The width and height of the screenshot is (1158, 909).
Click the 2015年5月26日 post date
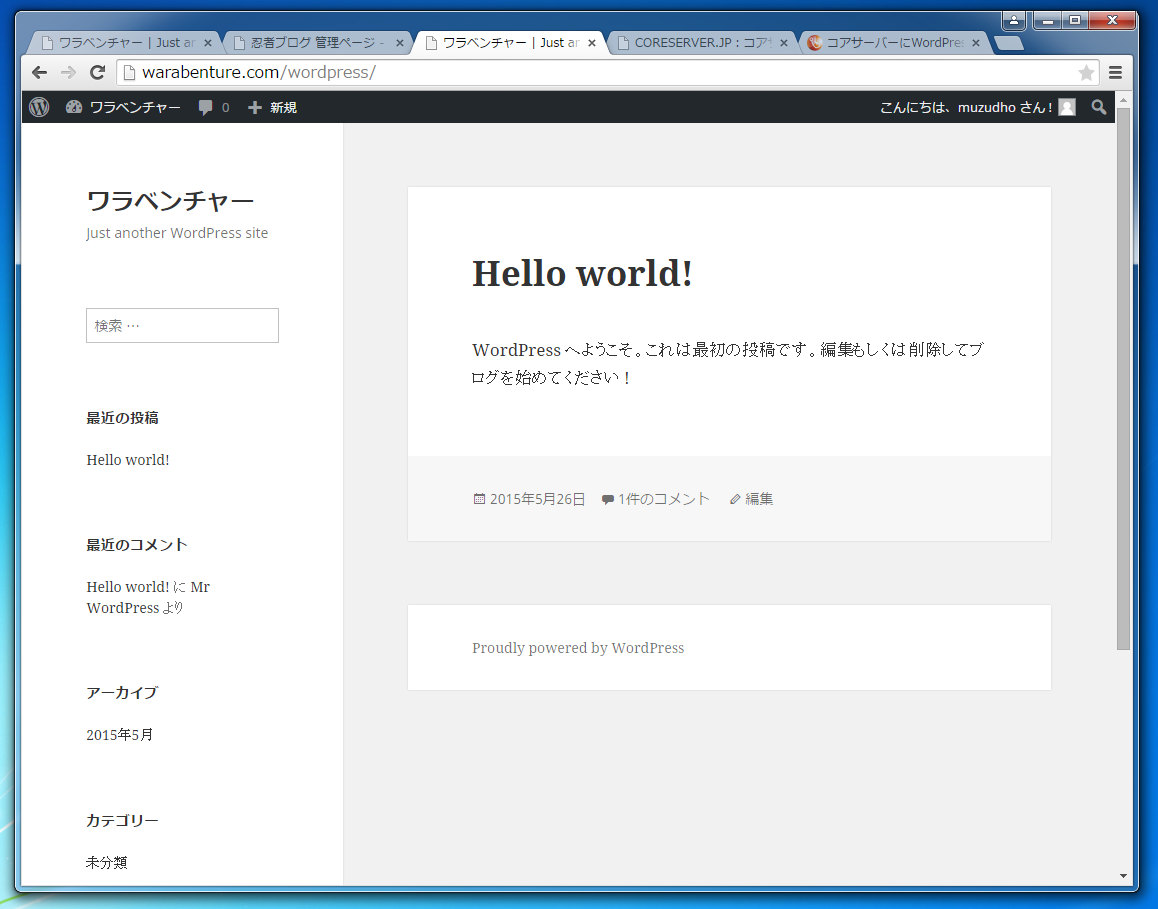[537, 499]
